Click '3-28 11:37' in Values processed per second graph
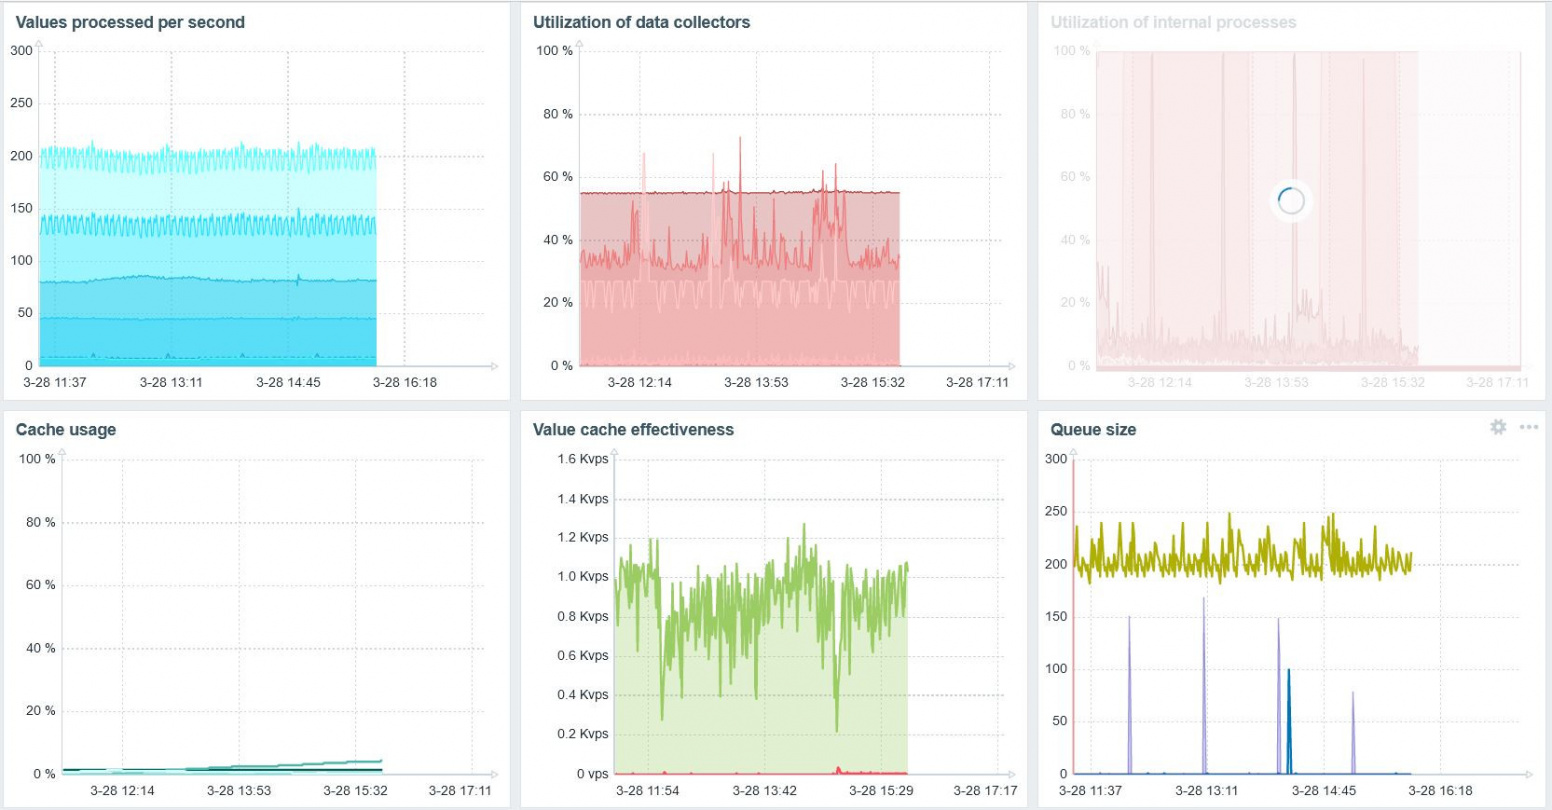The image size is (1552, 810). (55, 382)
